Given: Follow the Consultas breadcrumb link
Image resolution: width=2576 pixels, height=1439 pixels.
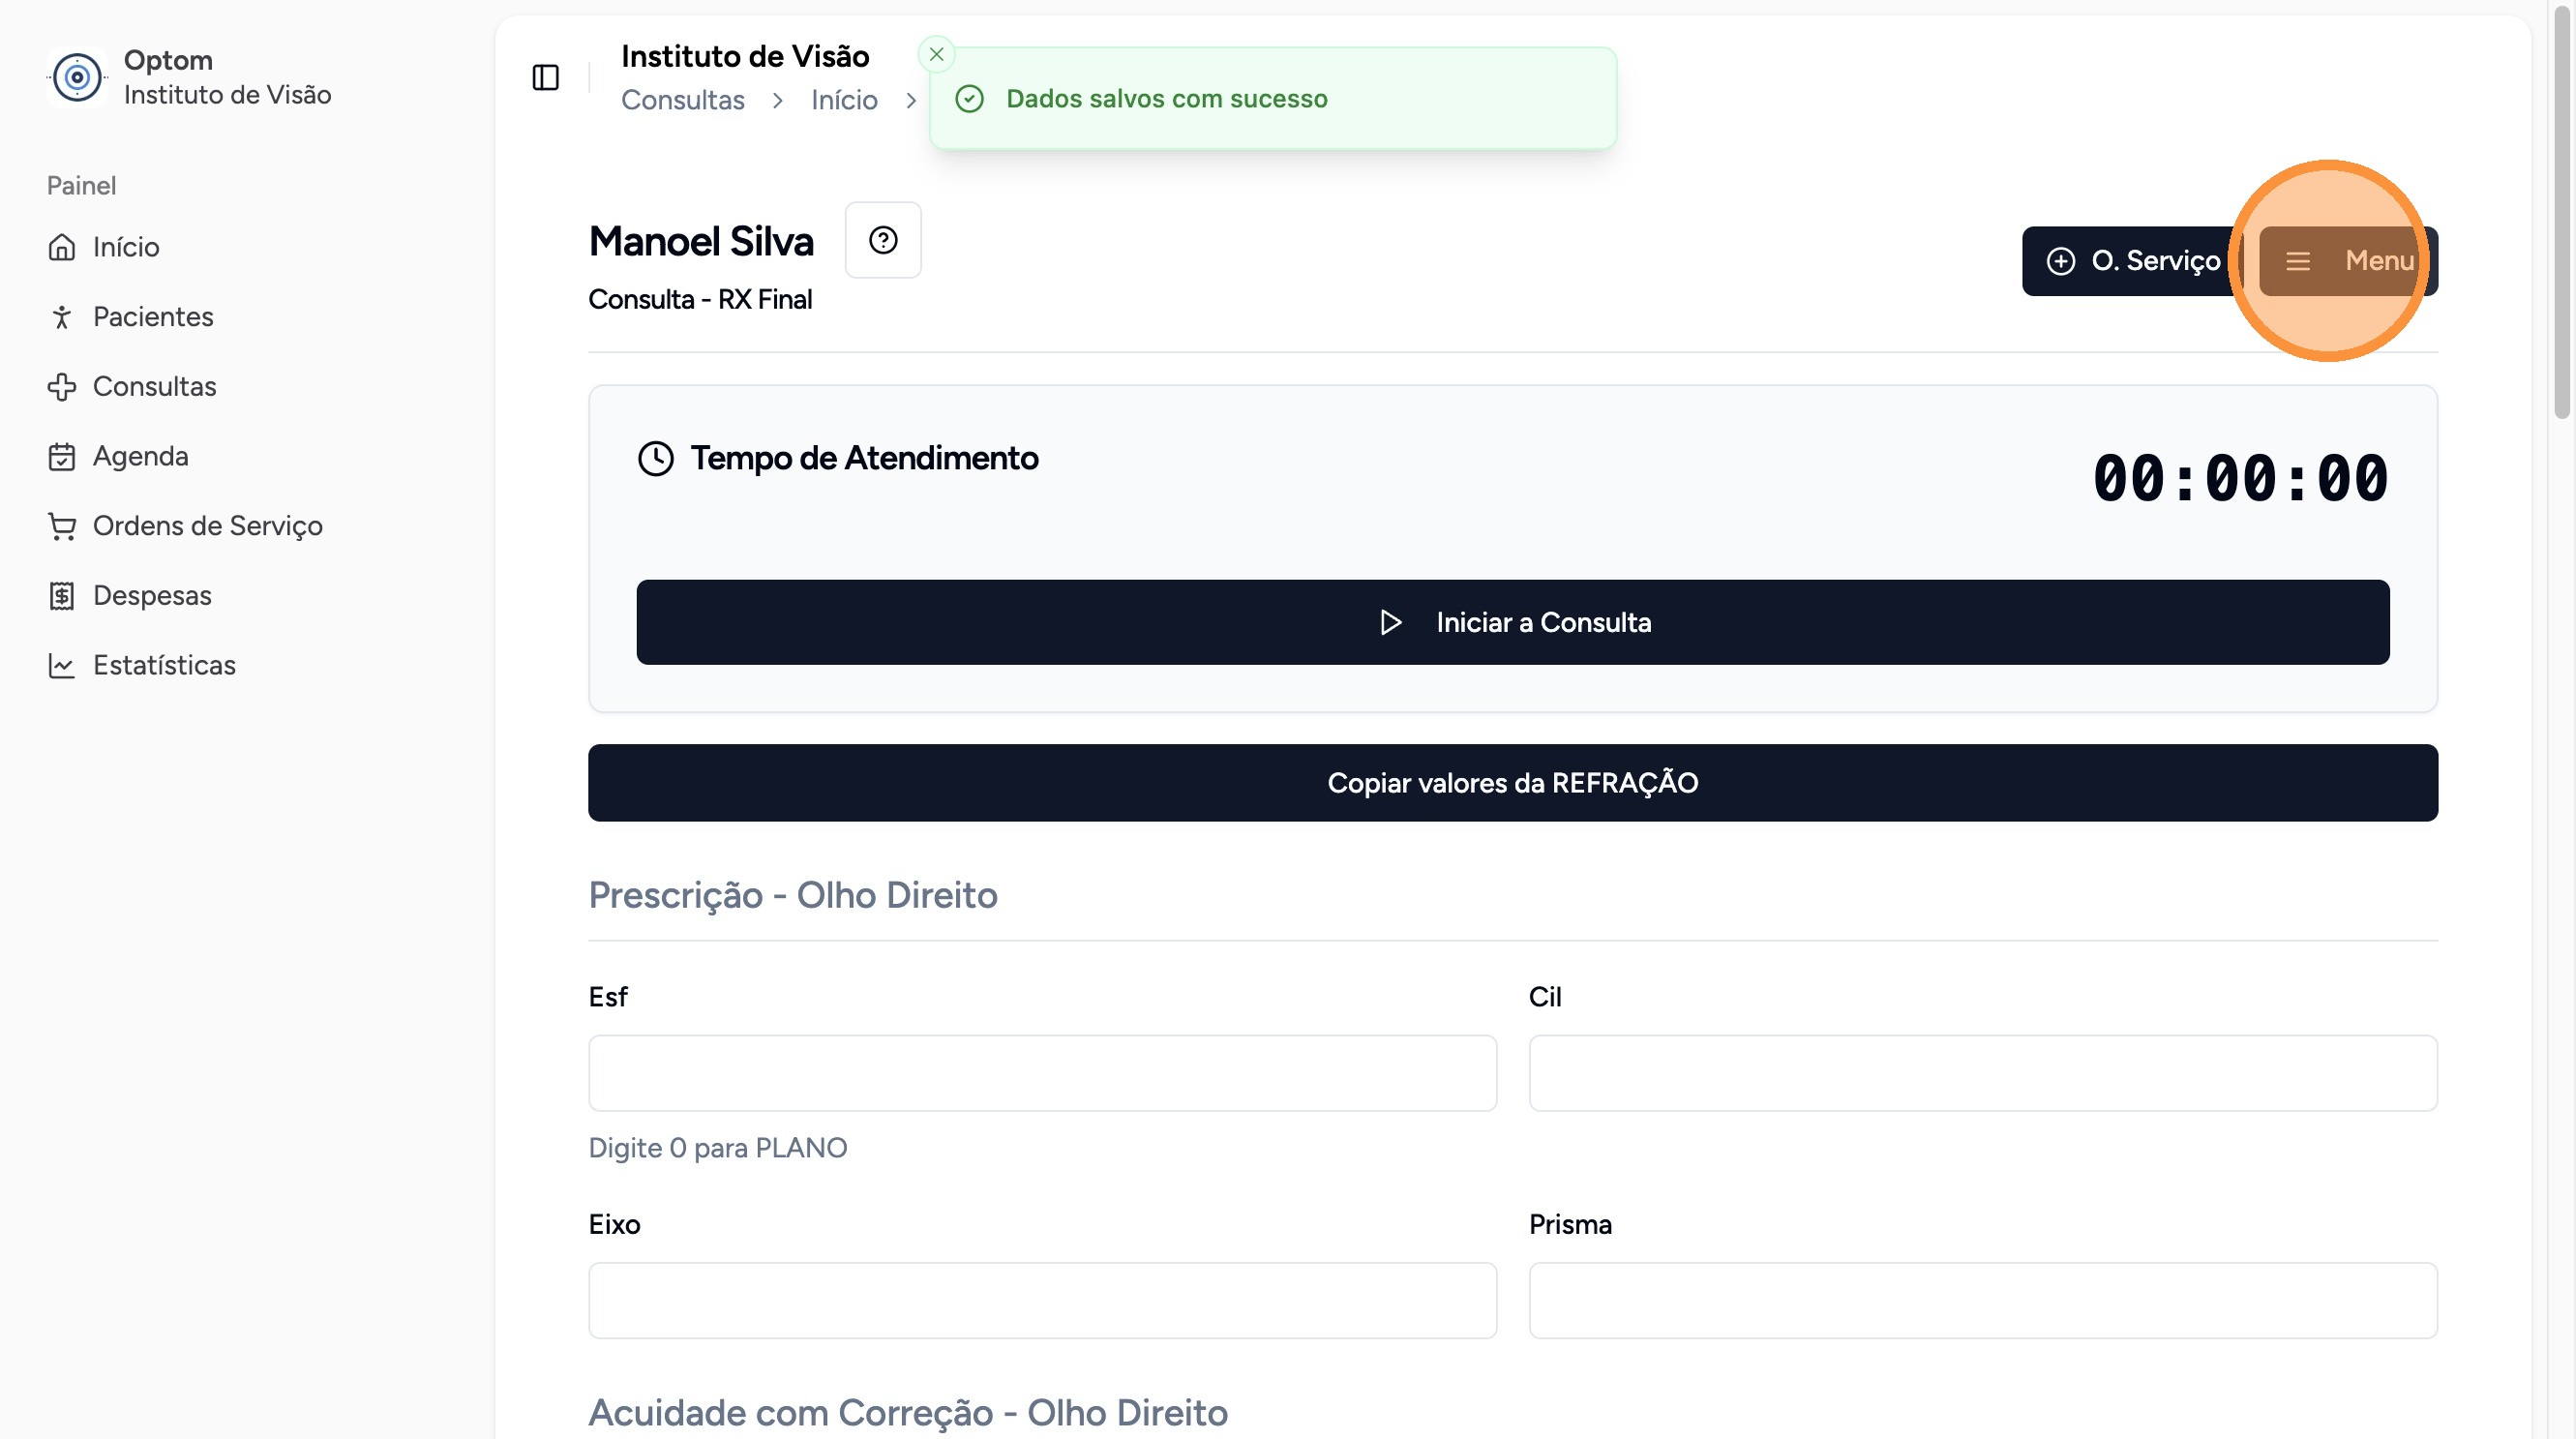Looking at the screenshot, I should 682,100.
